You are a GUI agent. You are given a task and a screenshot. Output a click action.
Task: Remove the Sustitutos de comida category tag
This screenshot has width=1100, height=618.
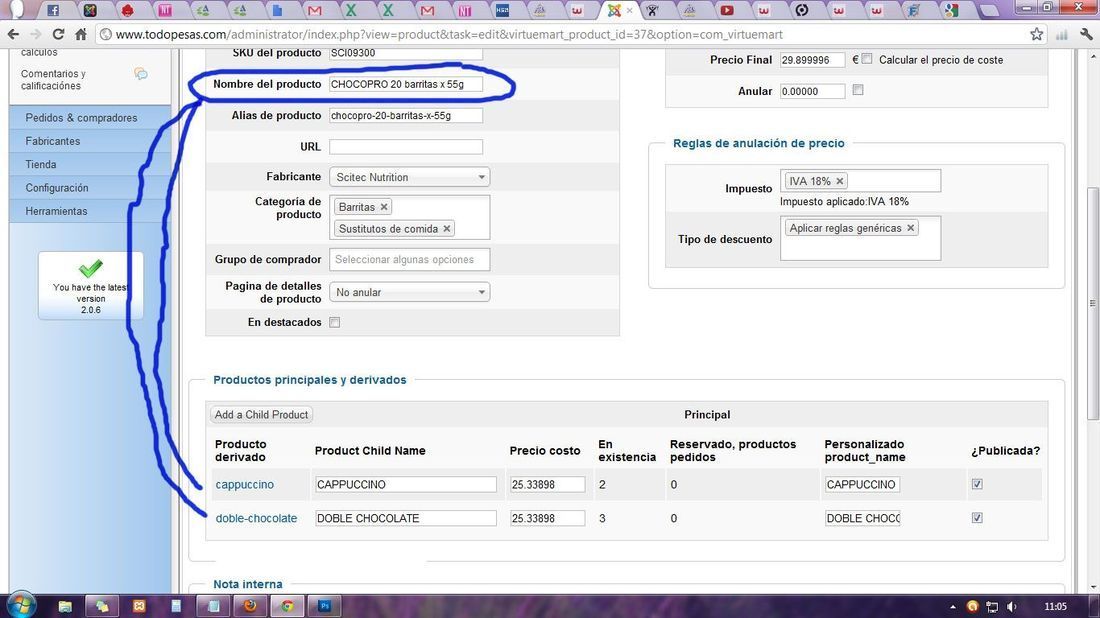(446, 229)
